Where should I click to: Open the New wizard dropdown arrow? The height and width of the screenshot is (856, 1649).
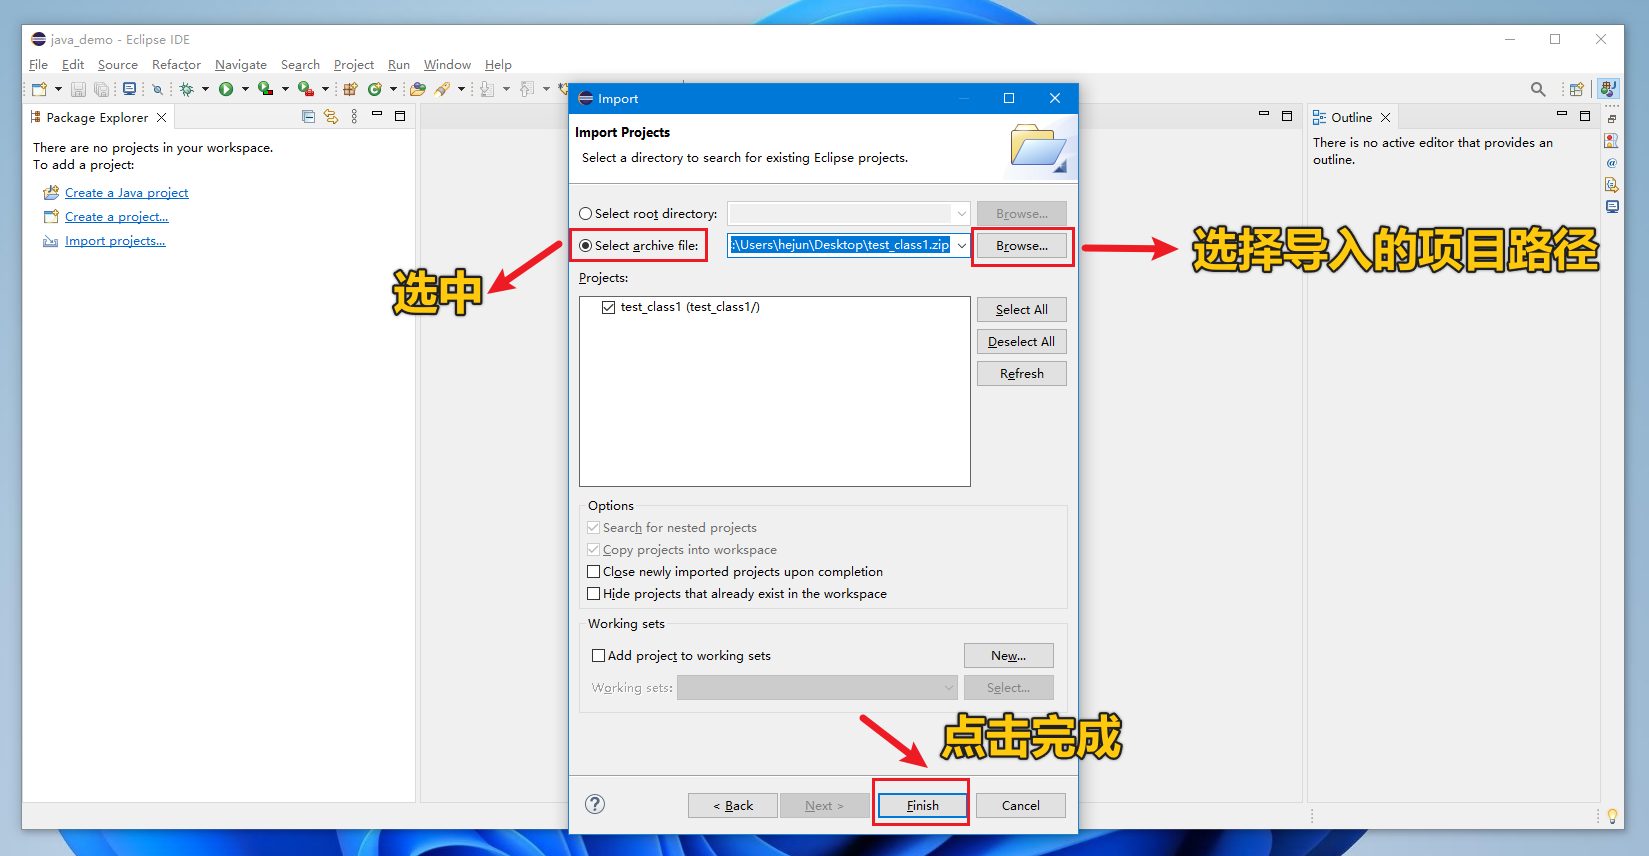58,89
